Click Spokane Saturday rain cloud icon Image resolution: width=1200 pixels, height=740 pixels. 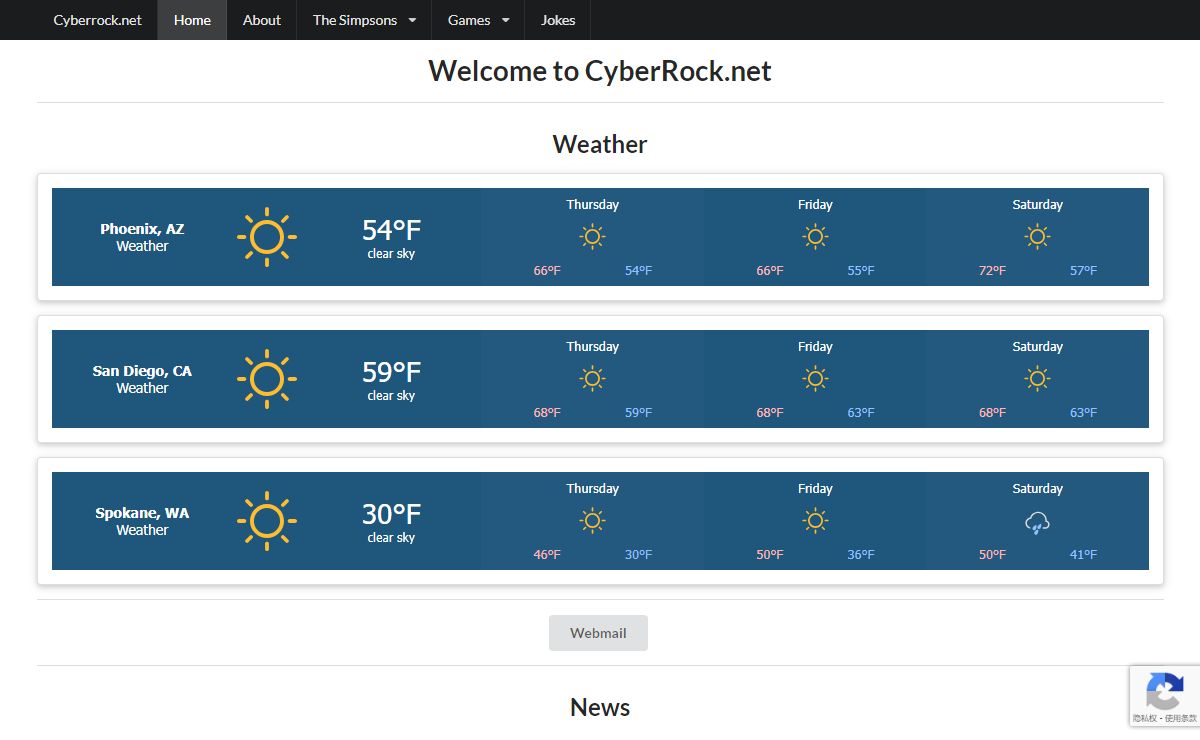tap(1037, 522)
